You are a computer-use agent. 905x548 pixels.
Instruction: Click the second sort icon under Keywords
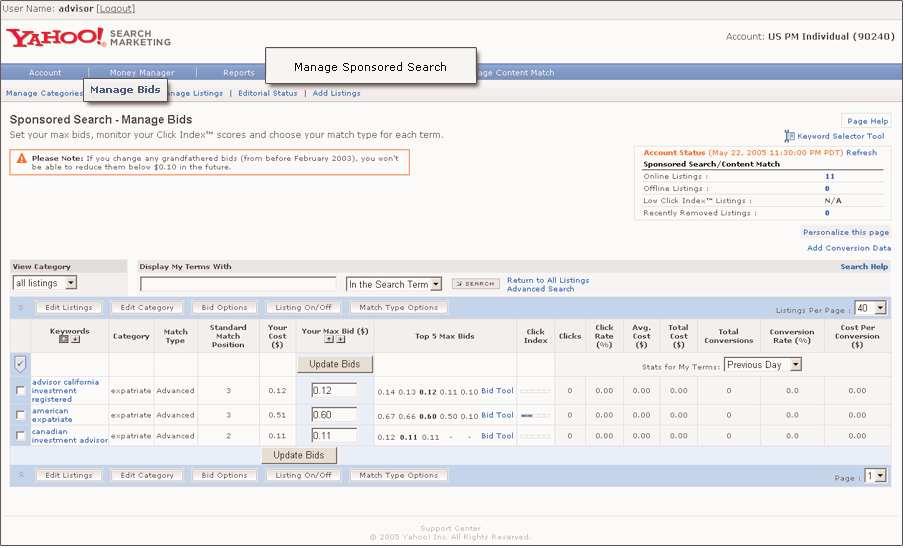coord(75,340)
